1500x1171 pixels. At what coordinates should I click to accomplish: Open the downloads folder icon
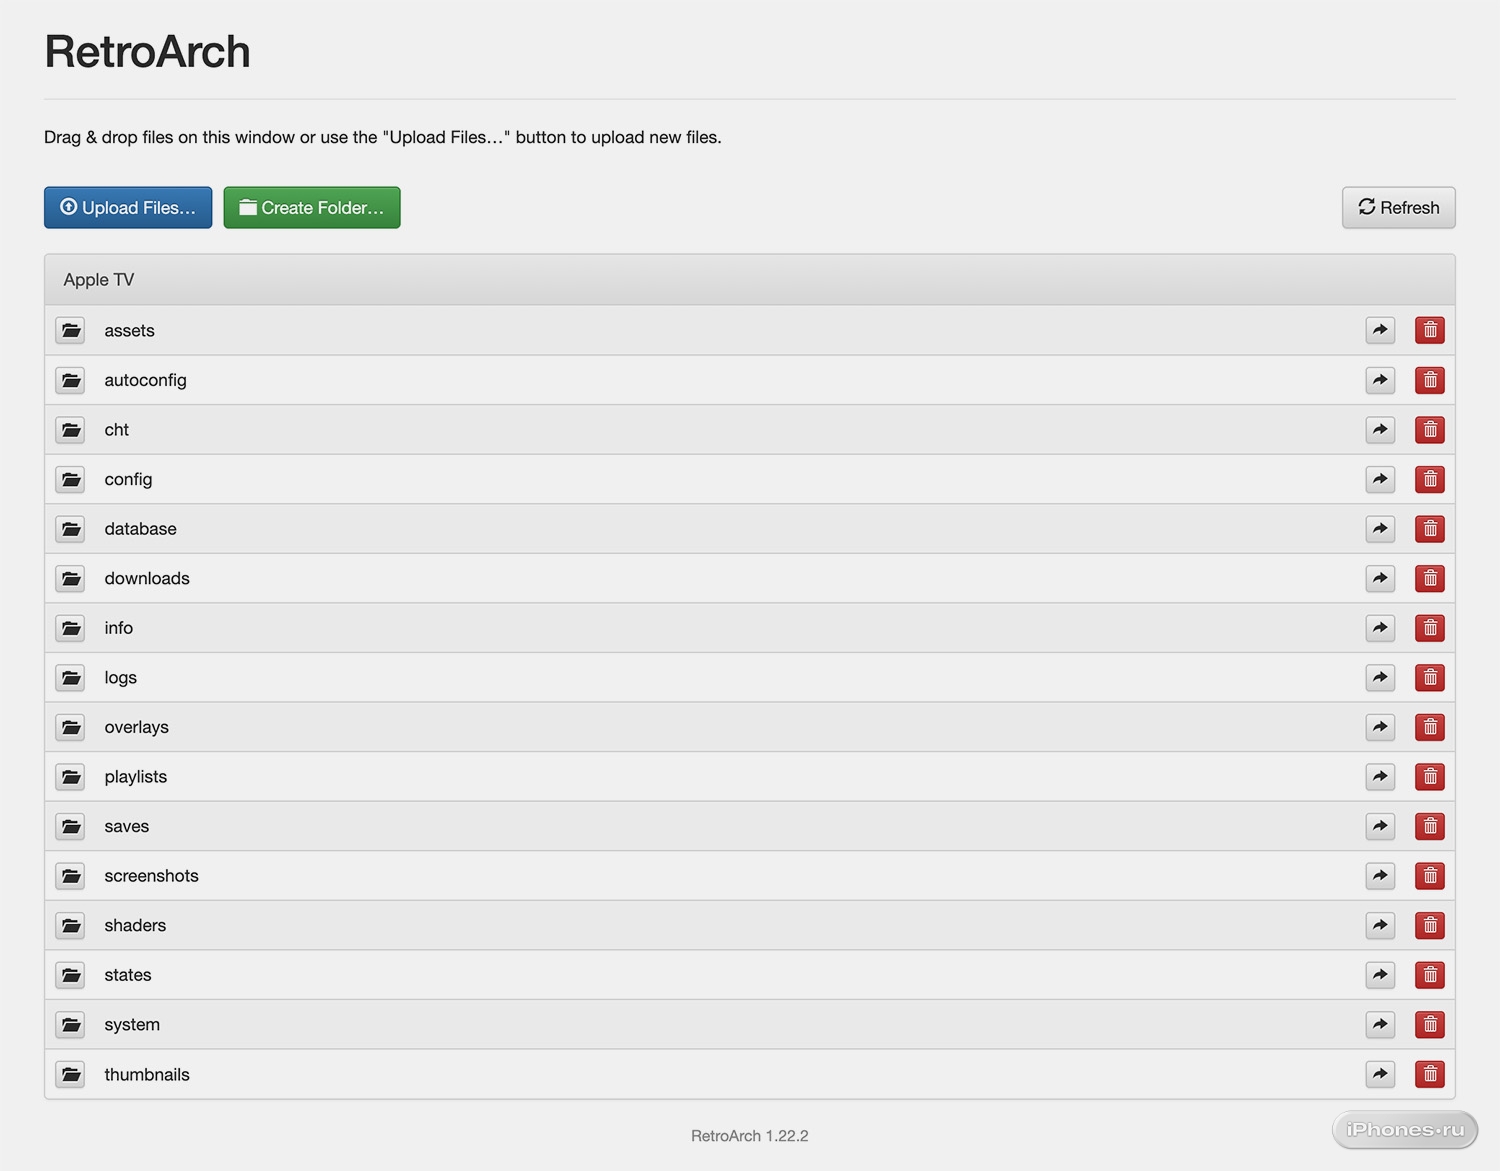click(71, 578)
